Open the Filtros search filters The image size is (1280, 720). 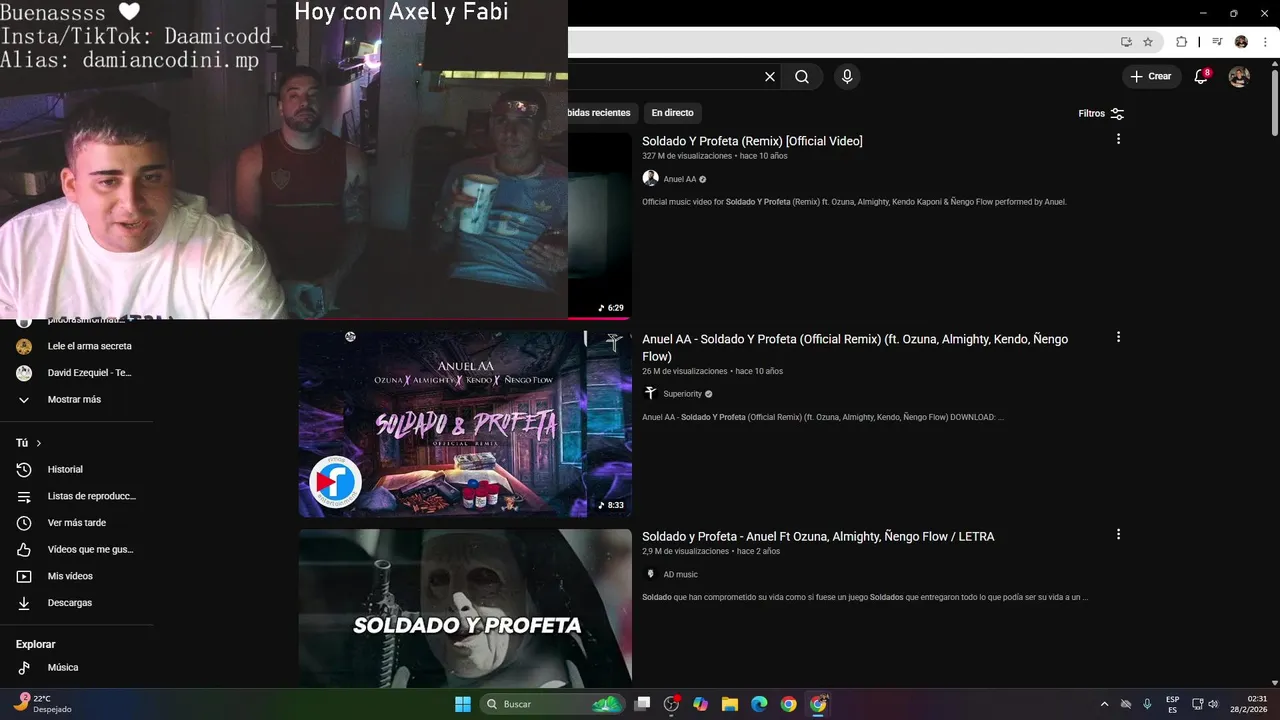pos(1101,114)
